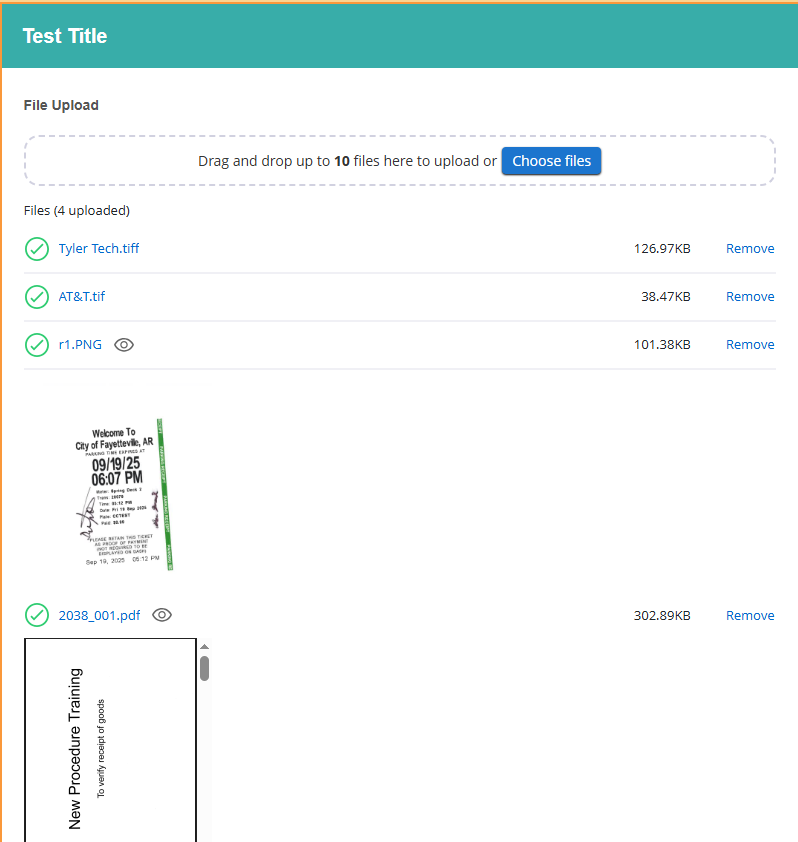Remove the r1.PNG file
This screenshot has height=842, width=798.
(x=749, y=345)
